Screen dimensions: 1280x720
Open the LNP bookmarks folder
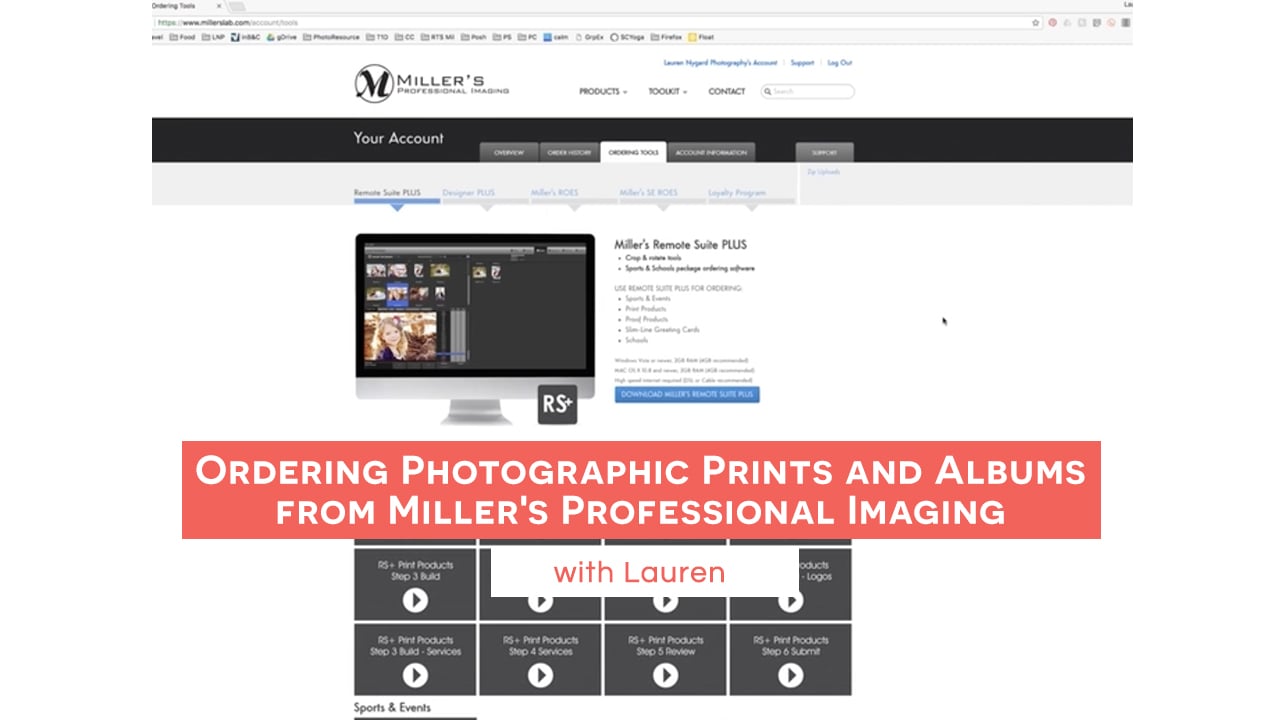(x=213, y=37)
